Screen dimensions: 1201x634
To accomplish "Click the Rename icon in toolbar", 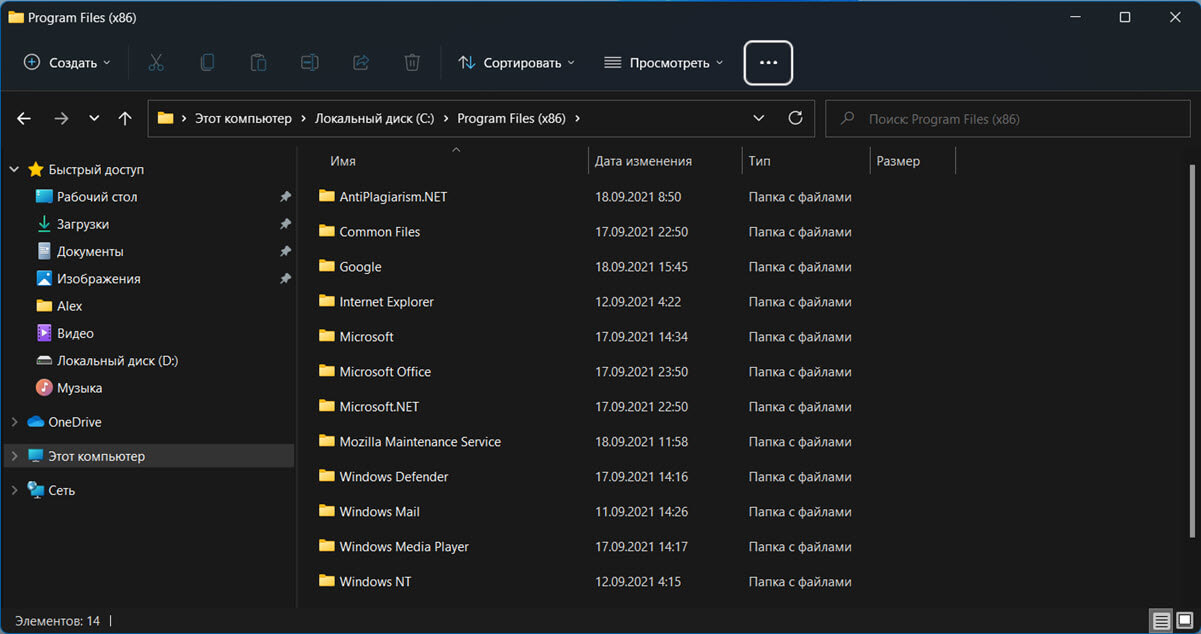I will 309,62.
